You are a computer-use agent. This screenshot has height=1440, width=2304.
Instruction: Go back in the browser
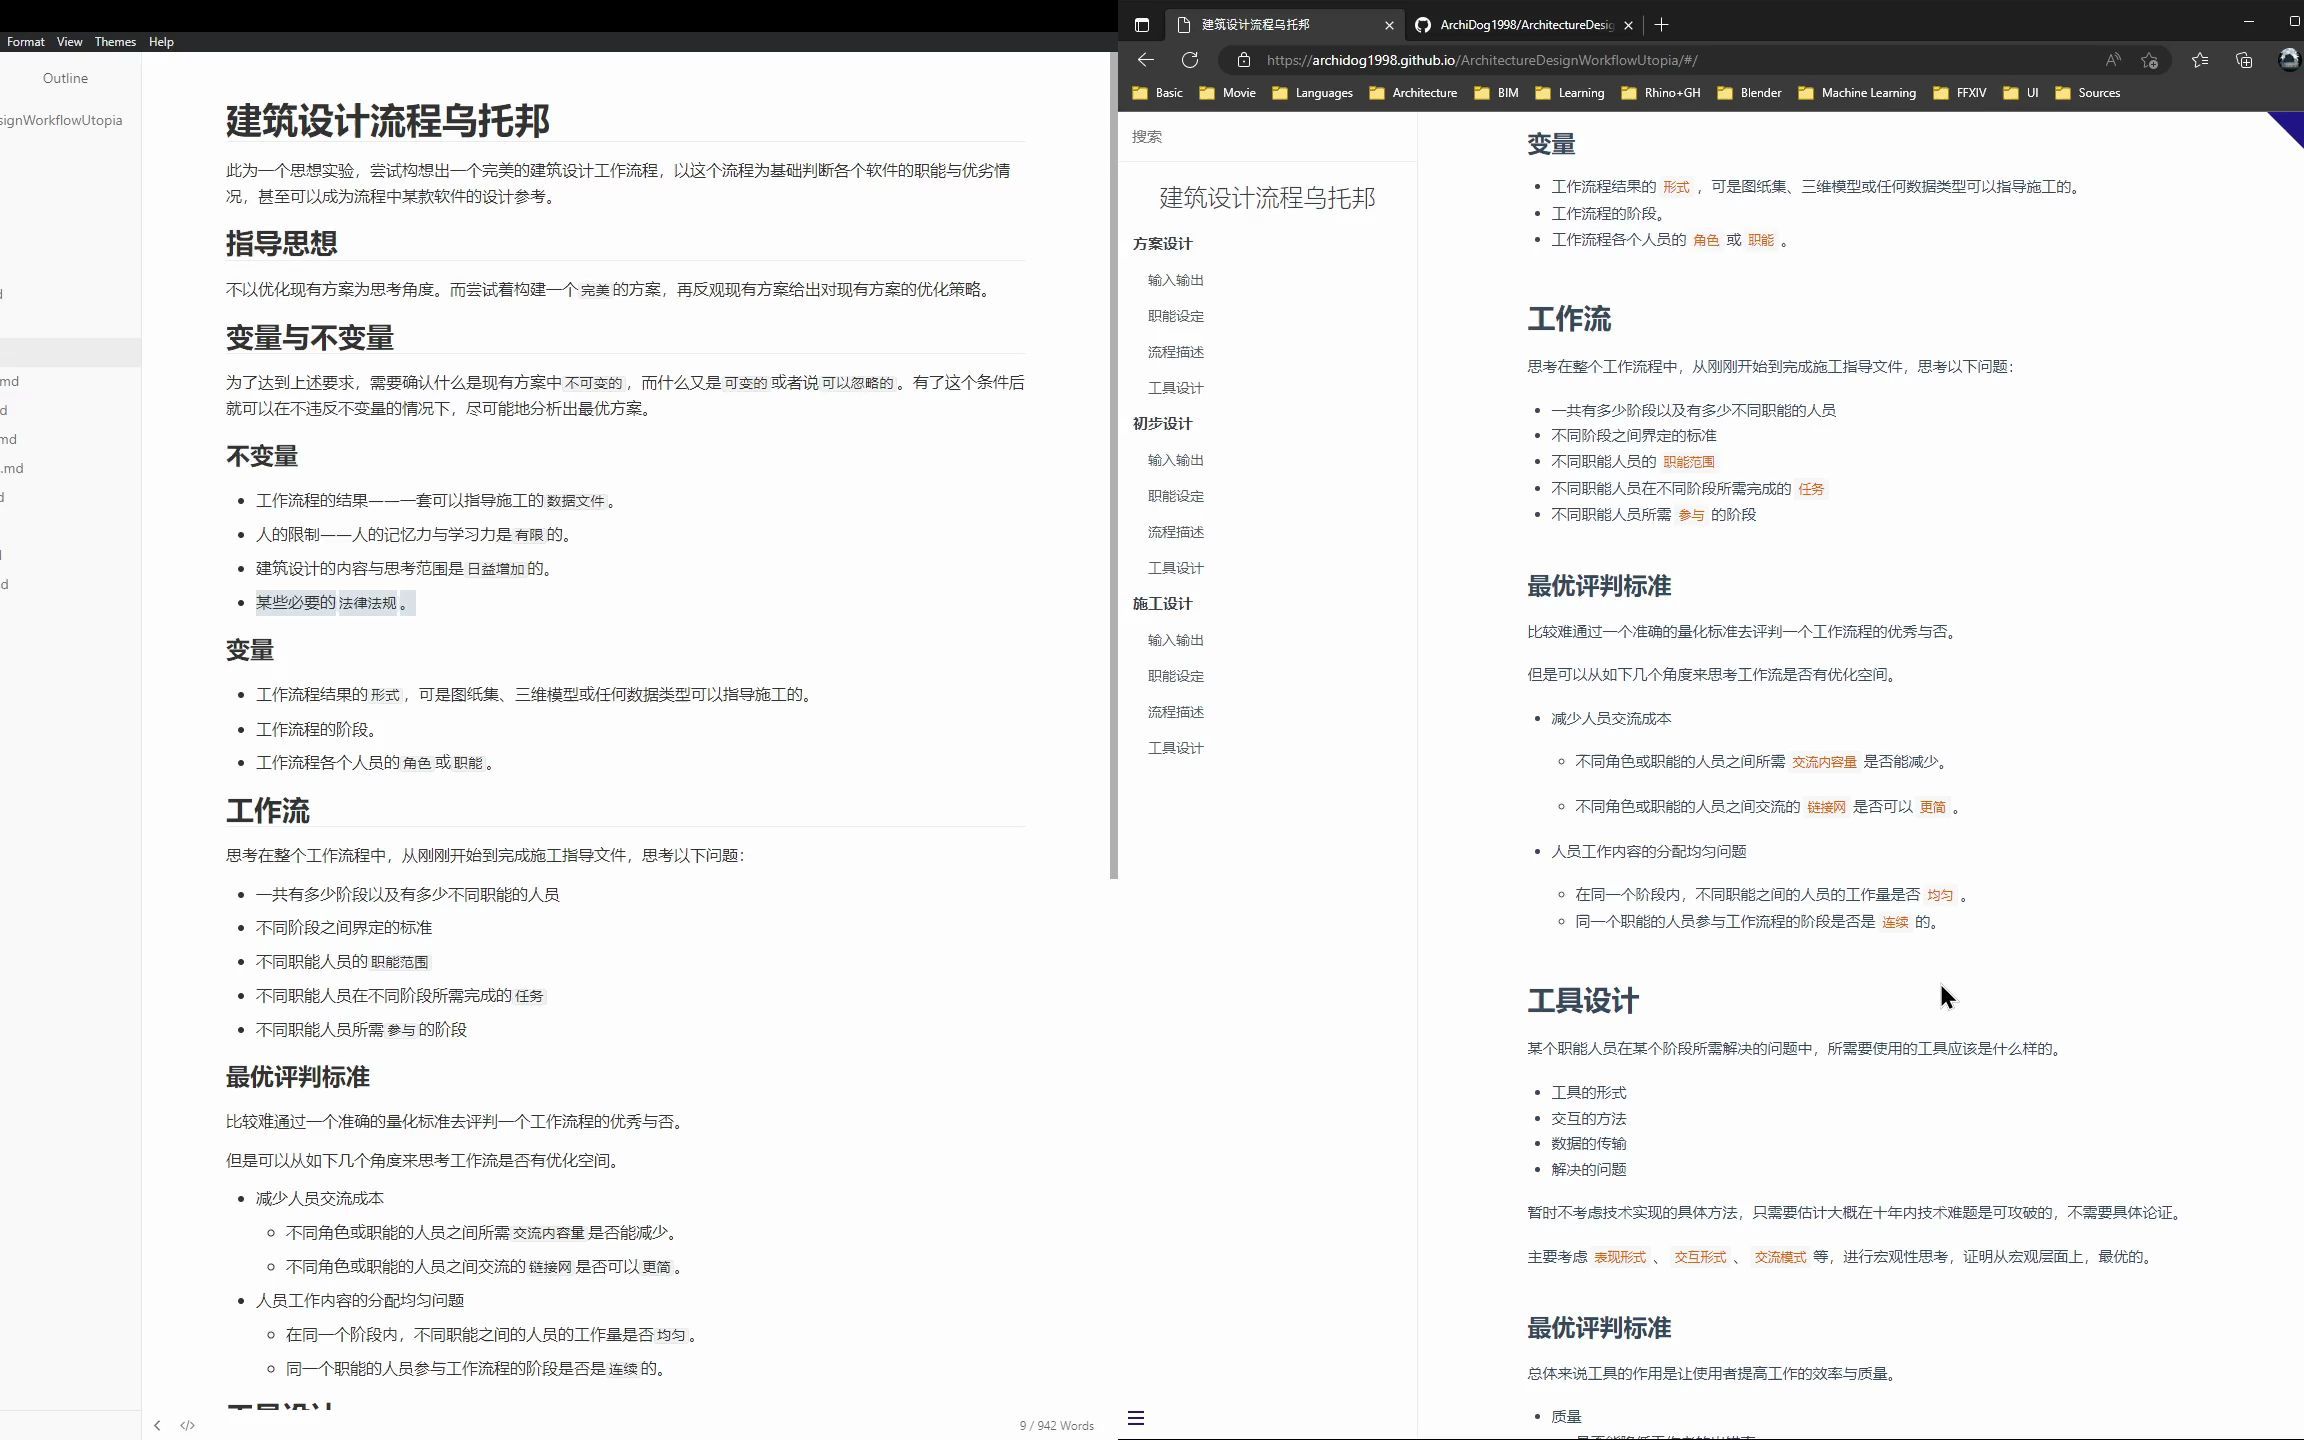[x=1146, y=60]
